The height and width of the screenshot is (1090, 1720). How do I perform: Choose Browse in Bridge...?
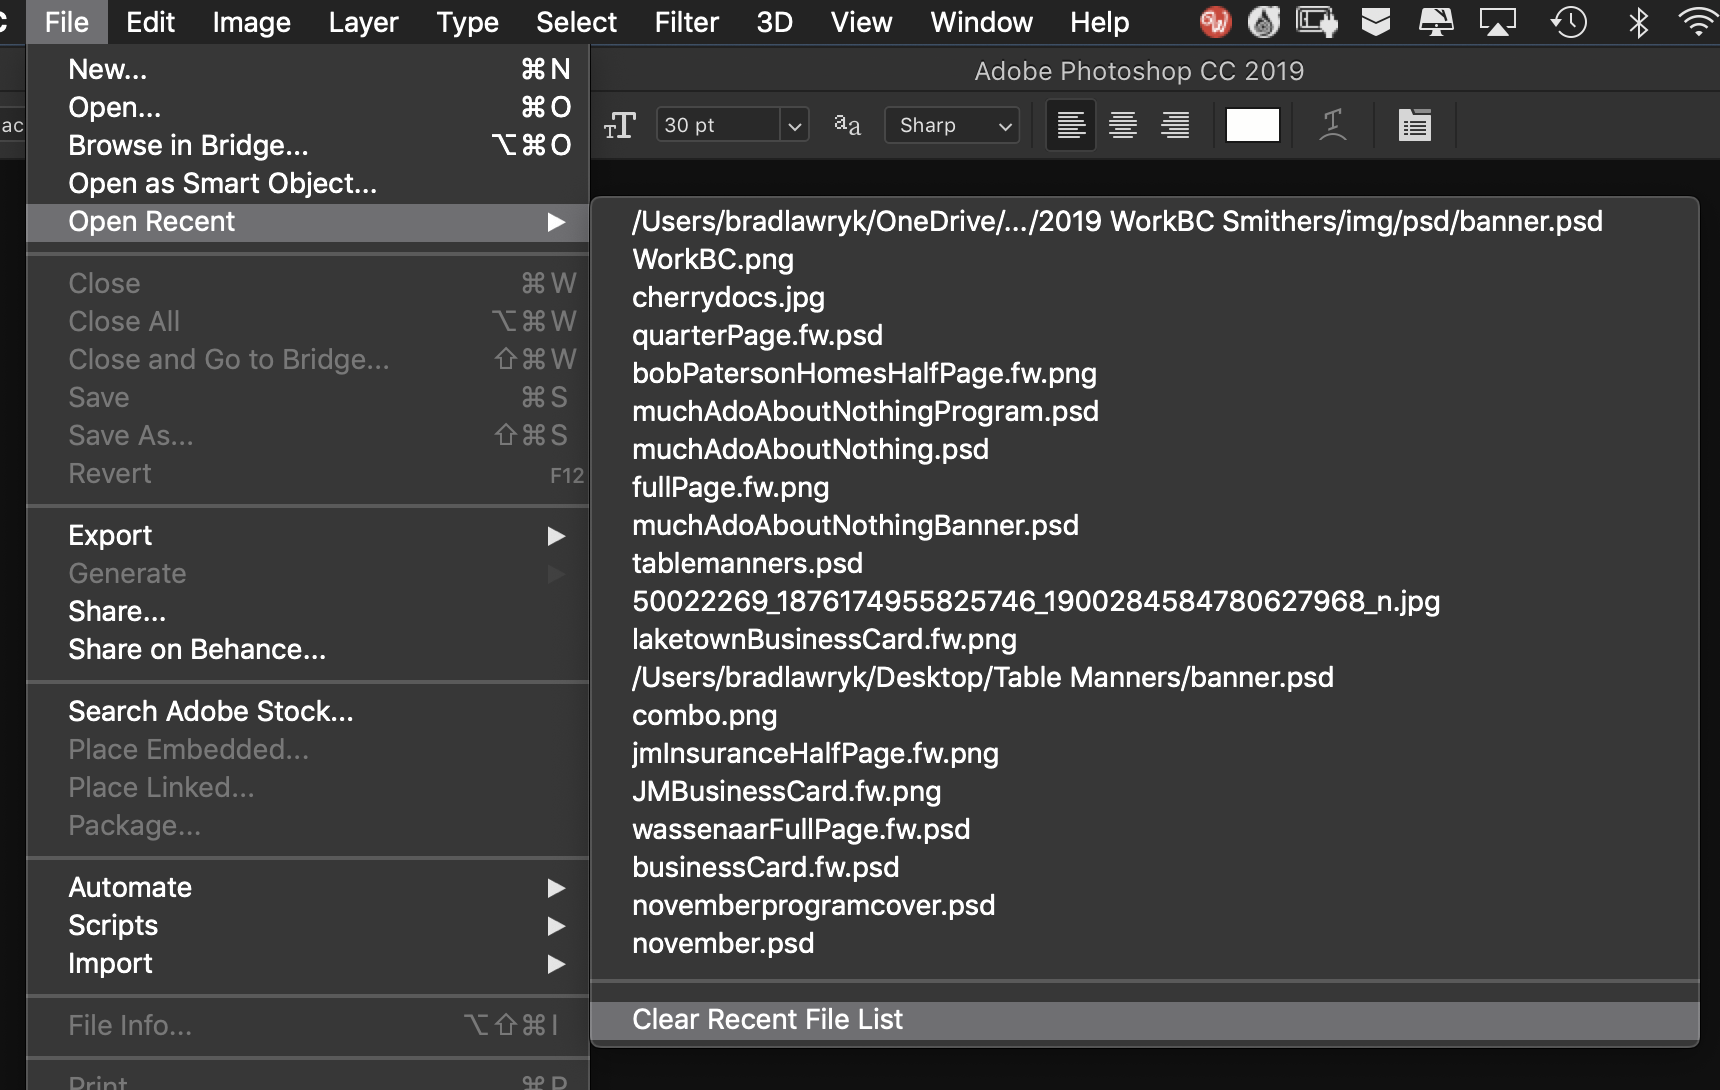pyautogui.click(x=307, y=146)
